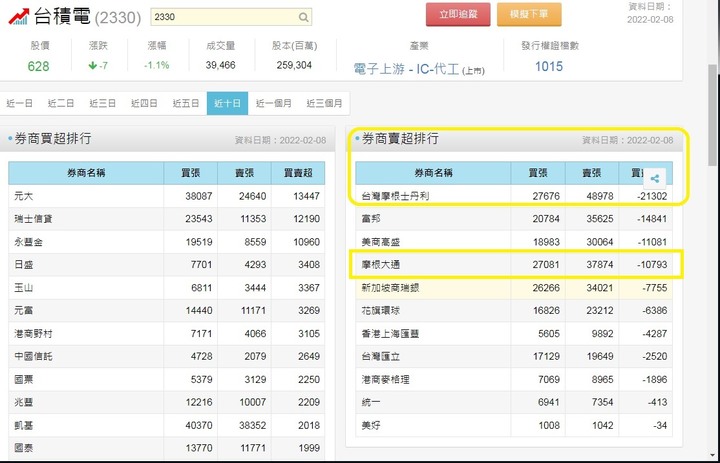Click 買張 header in buy ranking table
Image resolution: width=720 pixels, height=463 pixels.
(191, 173)
